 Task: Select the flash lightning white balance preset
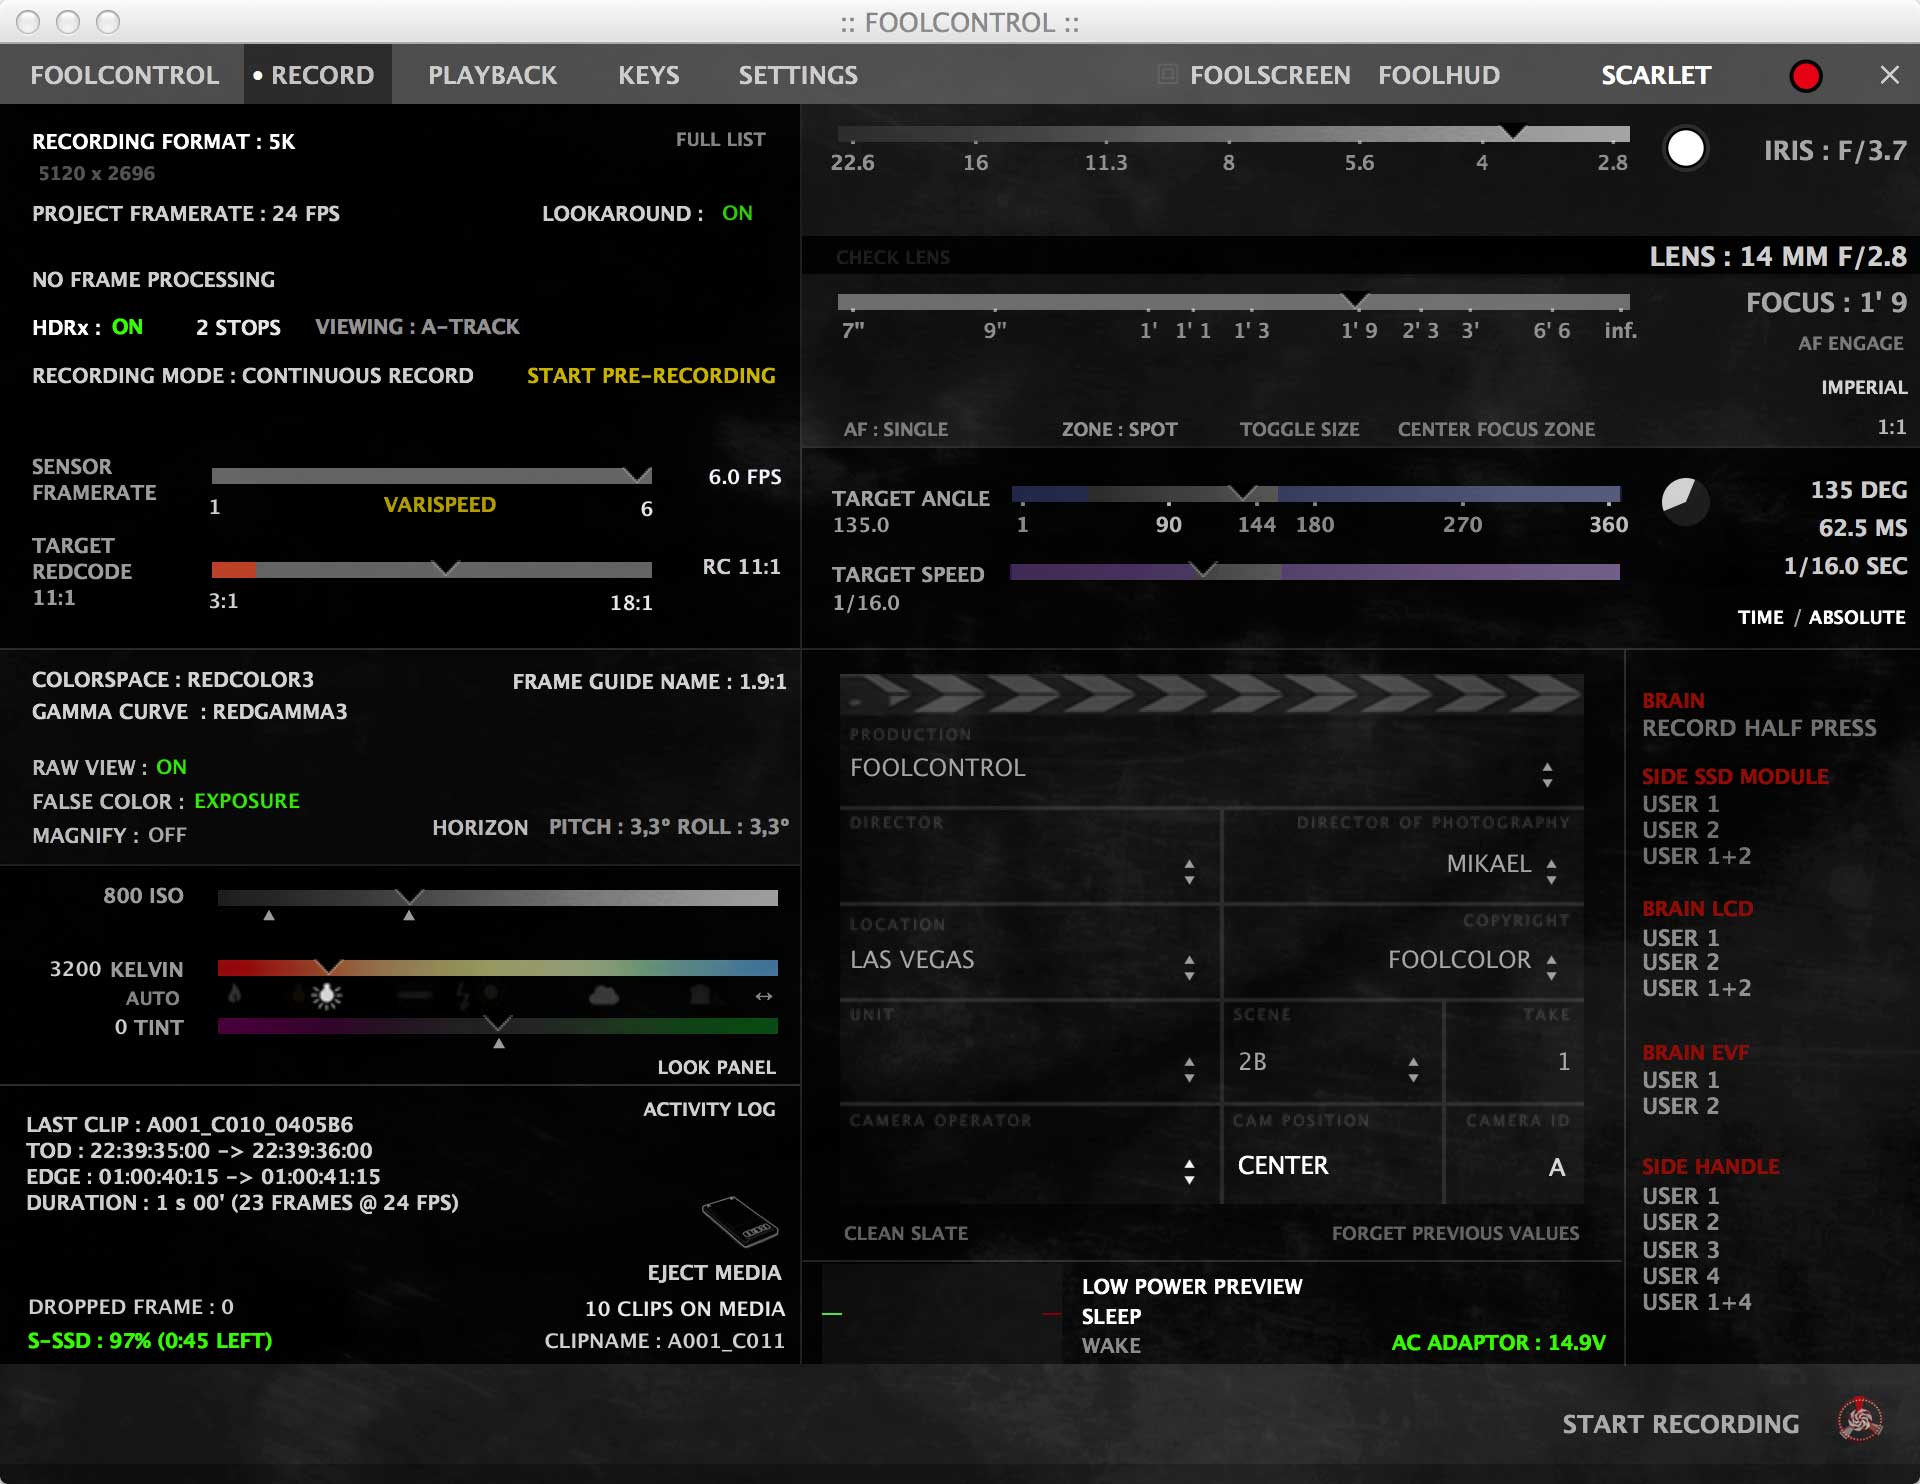click(x=463, y=995)
